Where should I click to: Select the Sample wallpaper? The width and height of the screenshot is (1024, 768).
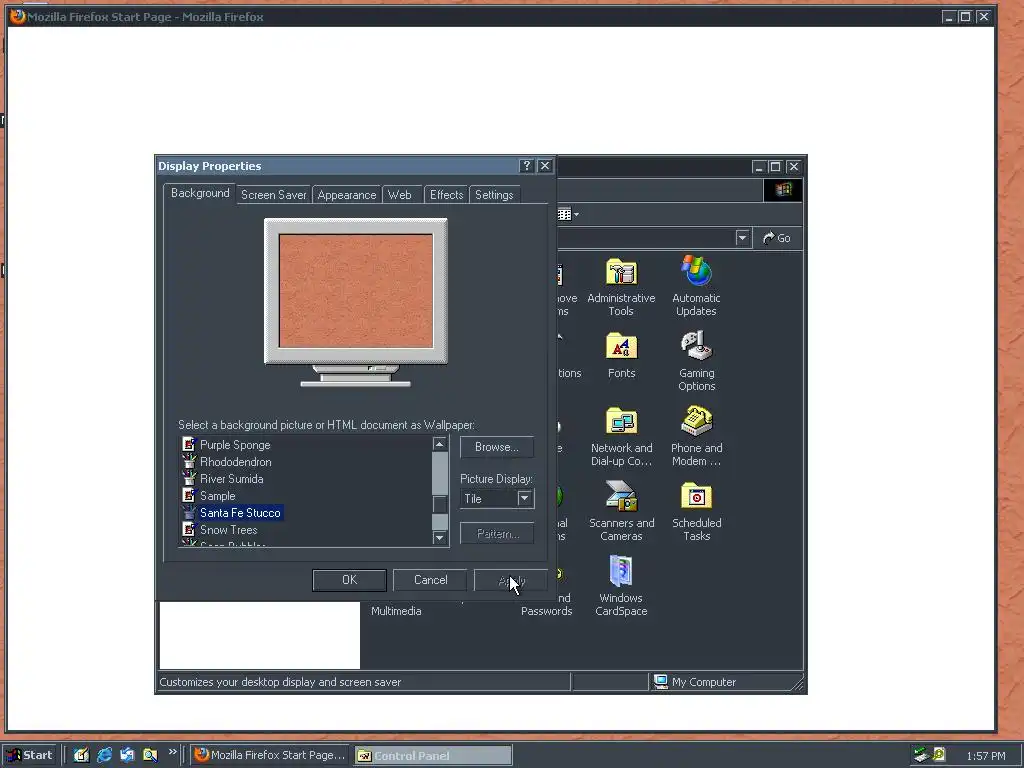point(217,496)
